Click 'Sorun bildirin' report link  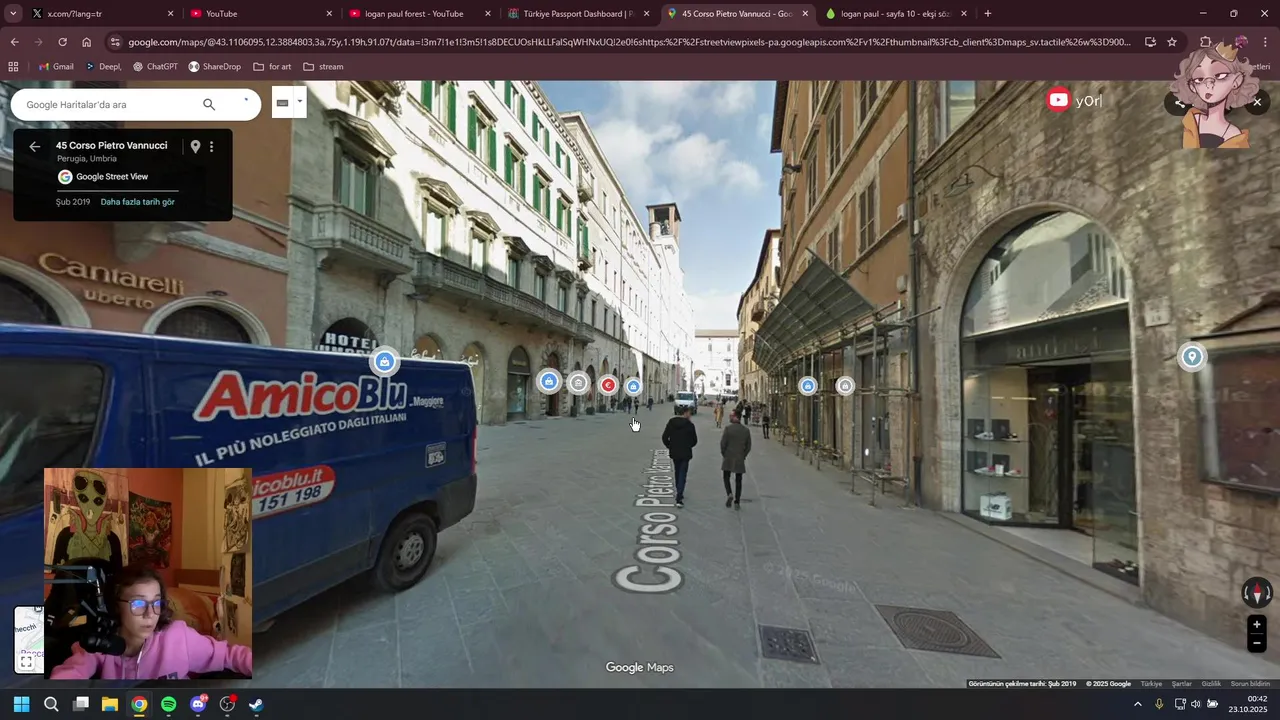point(1250,684)
